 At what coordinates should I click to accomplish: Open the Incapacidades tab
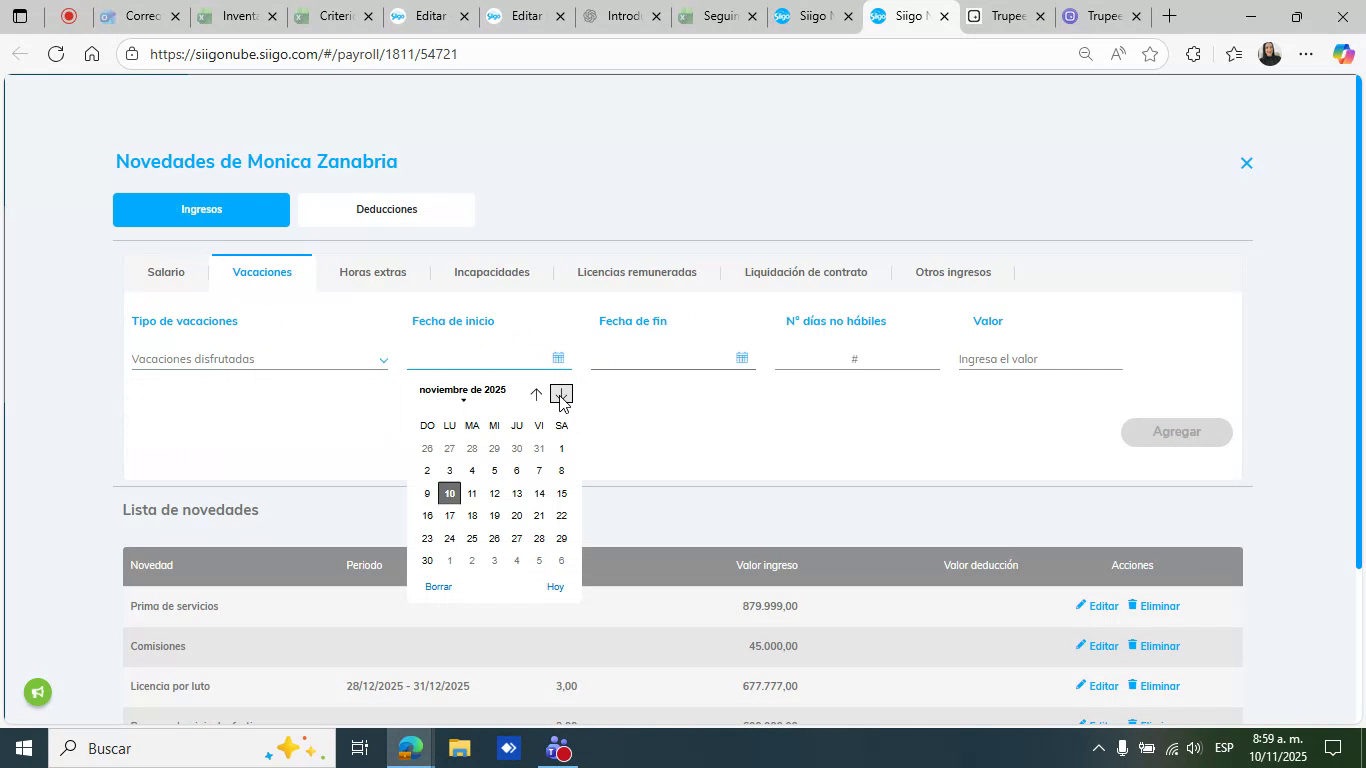point(492,272)
